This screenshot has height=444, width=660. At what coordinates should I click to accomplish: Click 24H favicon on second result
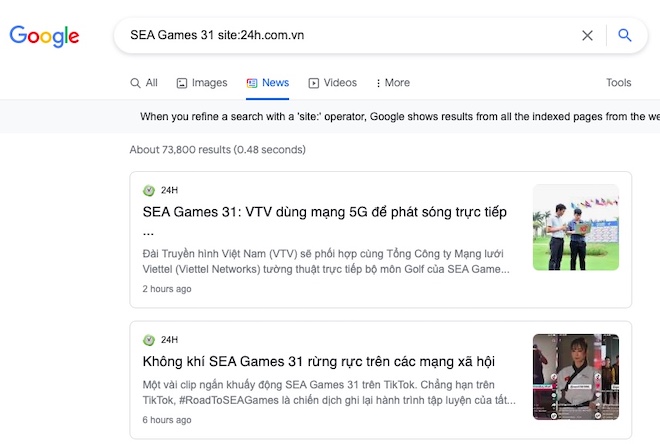pos(149,340)
